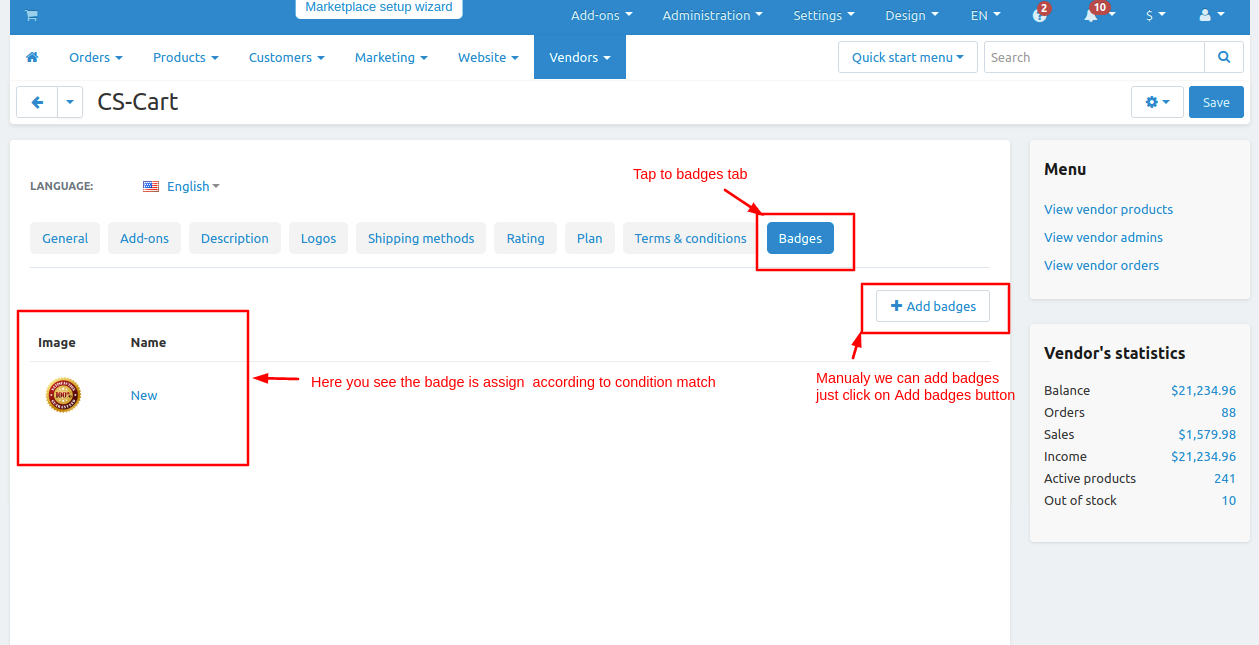Expand the currency $ dropdown
1259x645 pixels.
click(x=1155, y=15)
